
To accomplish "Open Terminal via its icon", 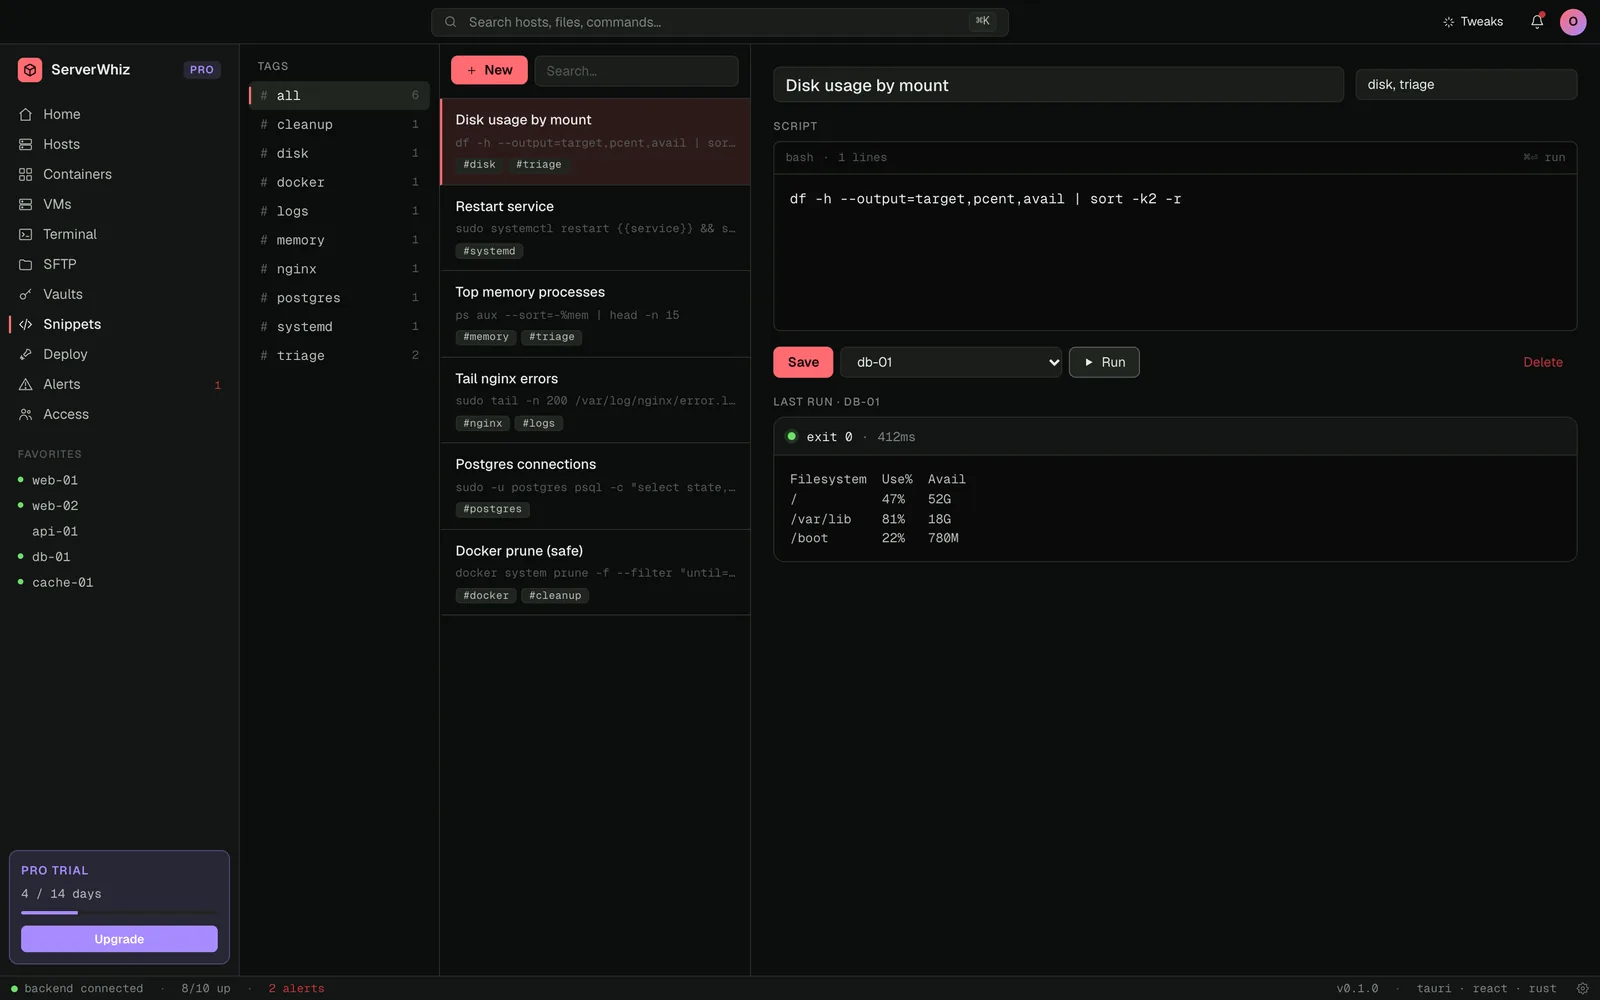I will 26,234.
